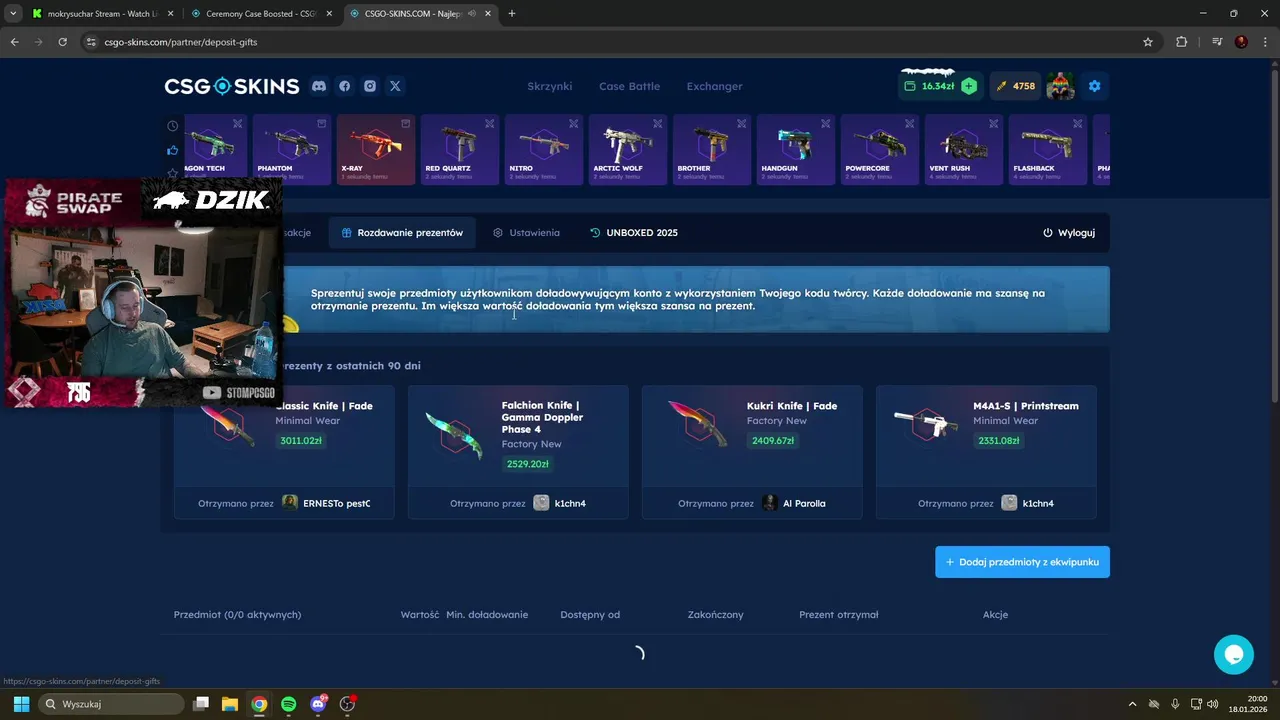Image resolution: width=1280 pixels, height=720 pixels.
Task: Open the X (Twitter) icon in header
Action: click(395, 86)
